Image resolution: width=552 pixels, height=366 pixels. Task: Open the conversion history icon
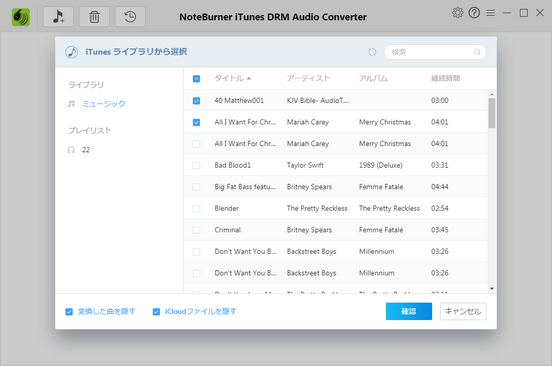tap(130, 17)
